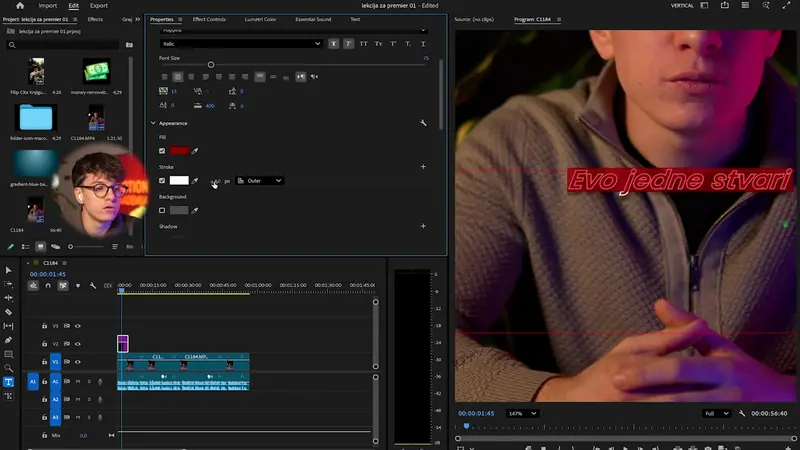Select the Selection arrow tool
The height and width of the screenshot is (450, 800).
point(8,270)
